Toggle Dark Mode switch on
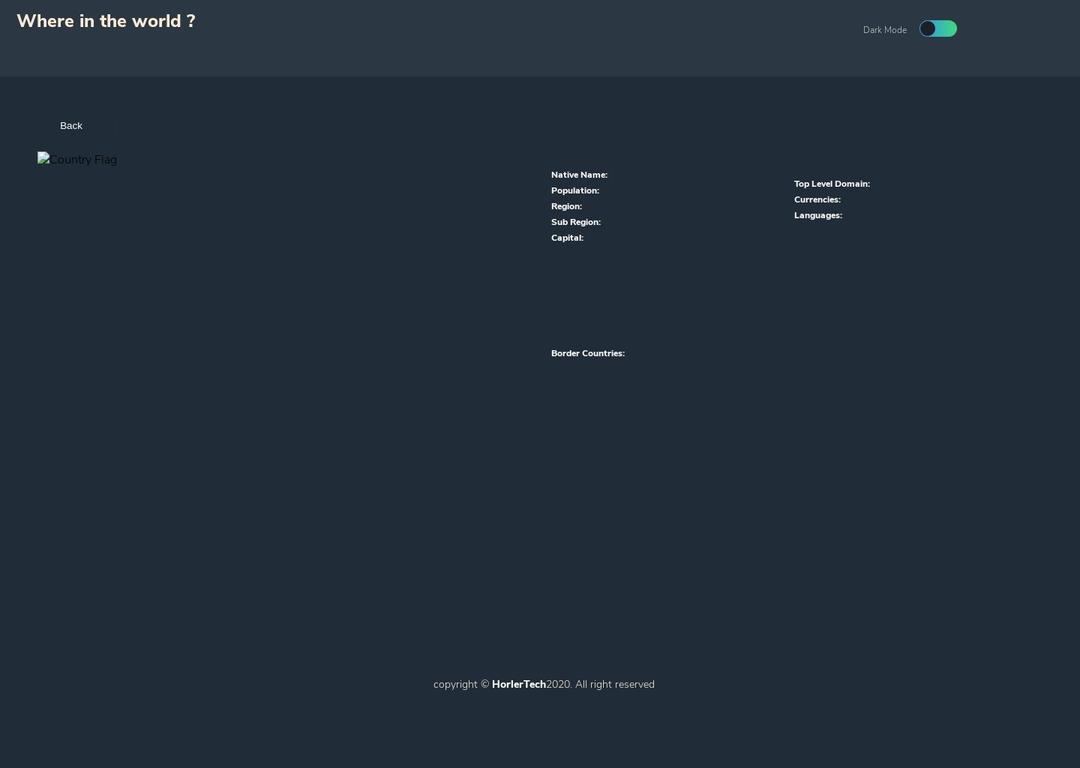Screen dimensions: 1080x768 pos(938,28)
